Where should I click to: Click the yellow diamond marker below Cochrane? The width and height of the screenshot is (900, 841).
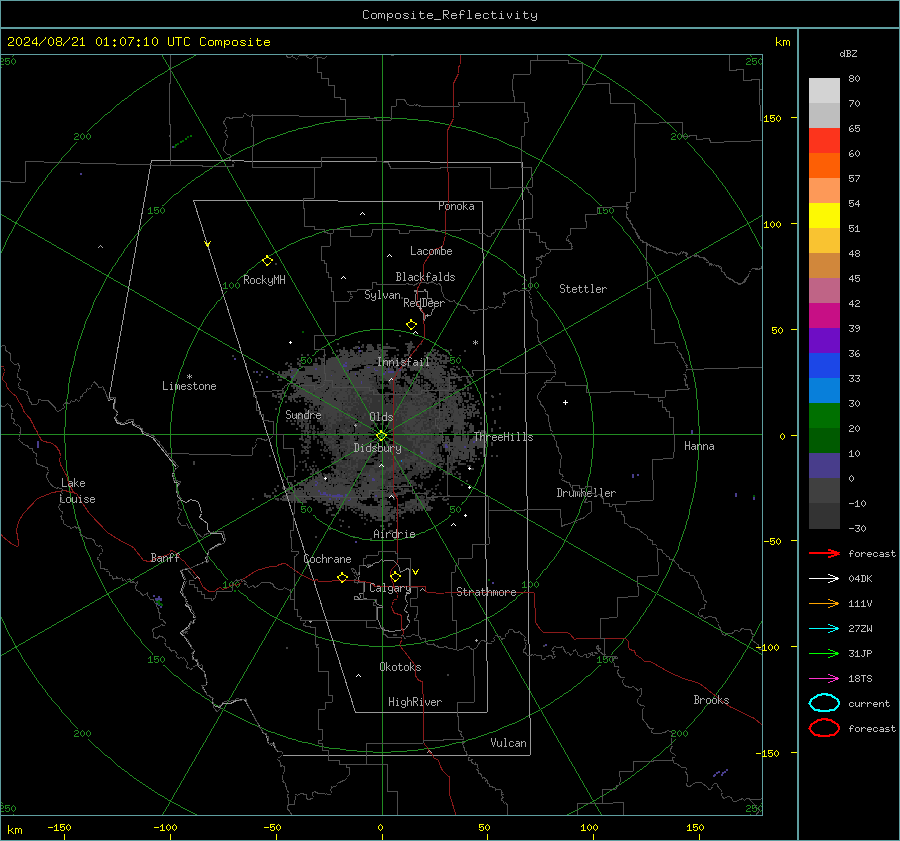coord(343,577)
